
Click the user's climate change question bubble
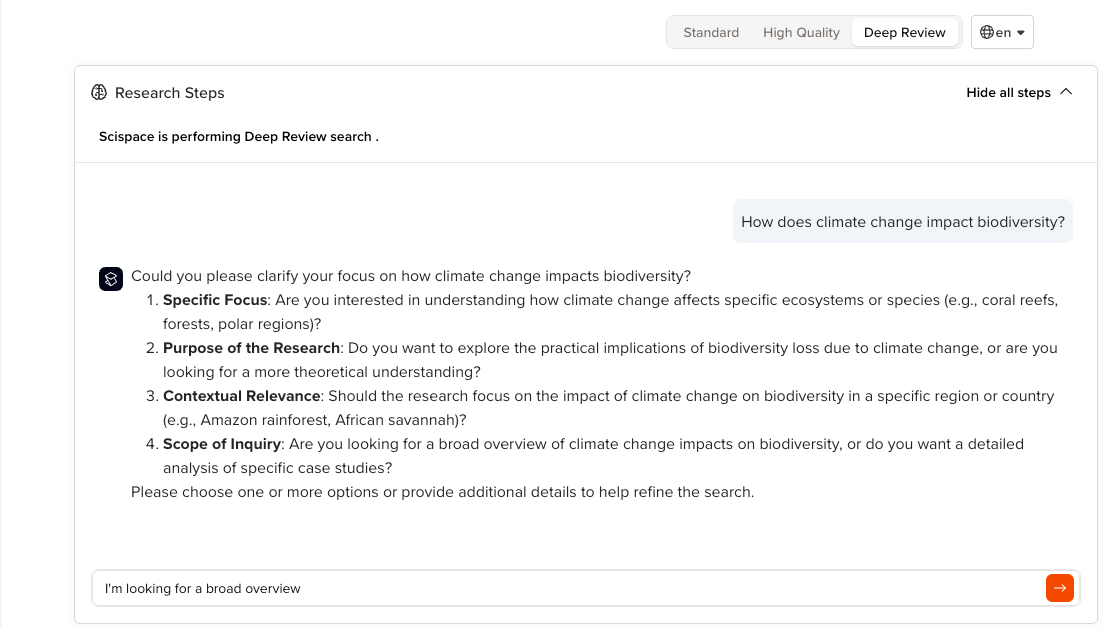click(x=902, y=221)
